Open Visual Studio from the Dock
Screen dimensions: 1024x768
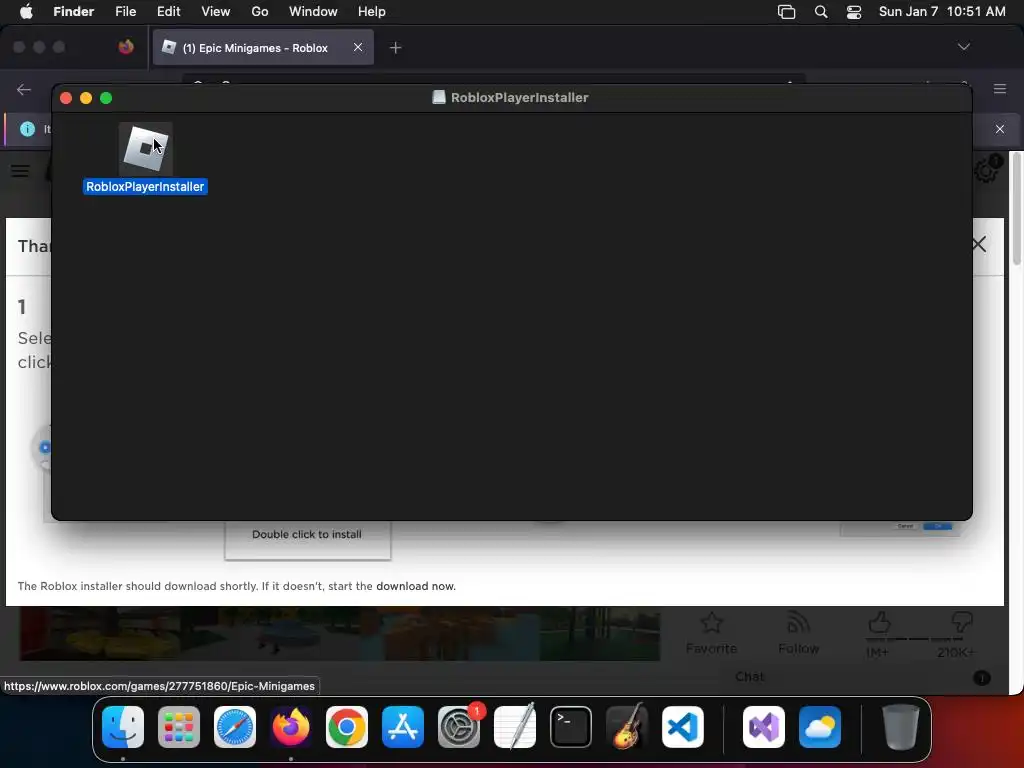764,727
